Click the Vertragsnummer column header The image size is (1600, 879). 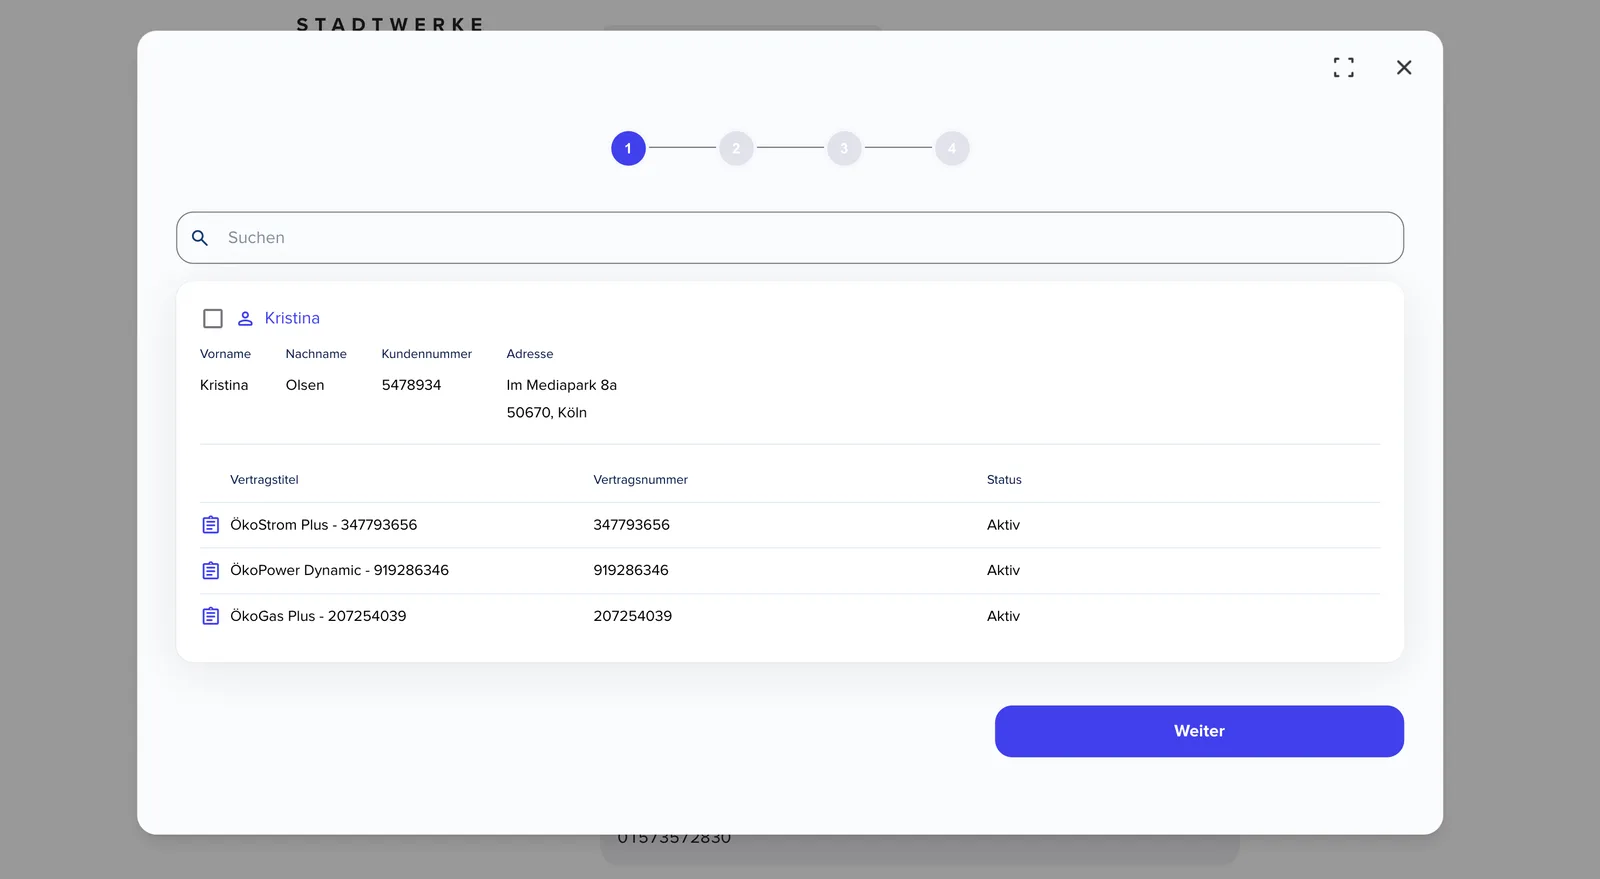641,480
